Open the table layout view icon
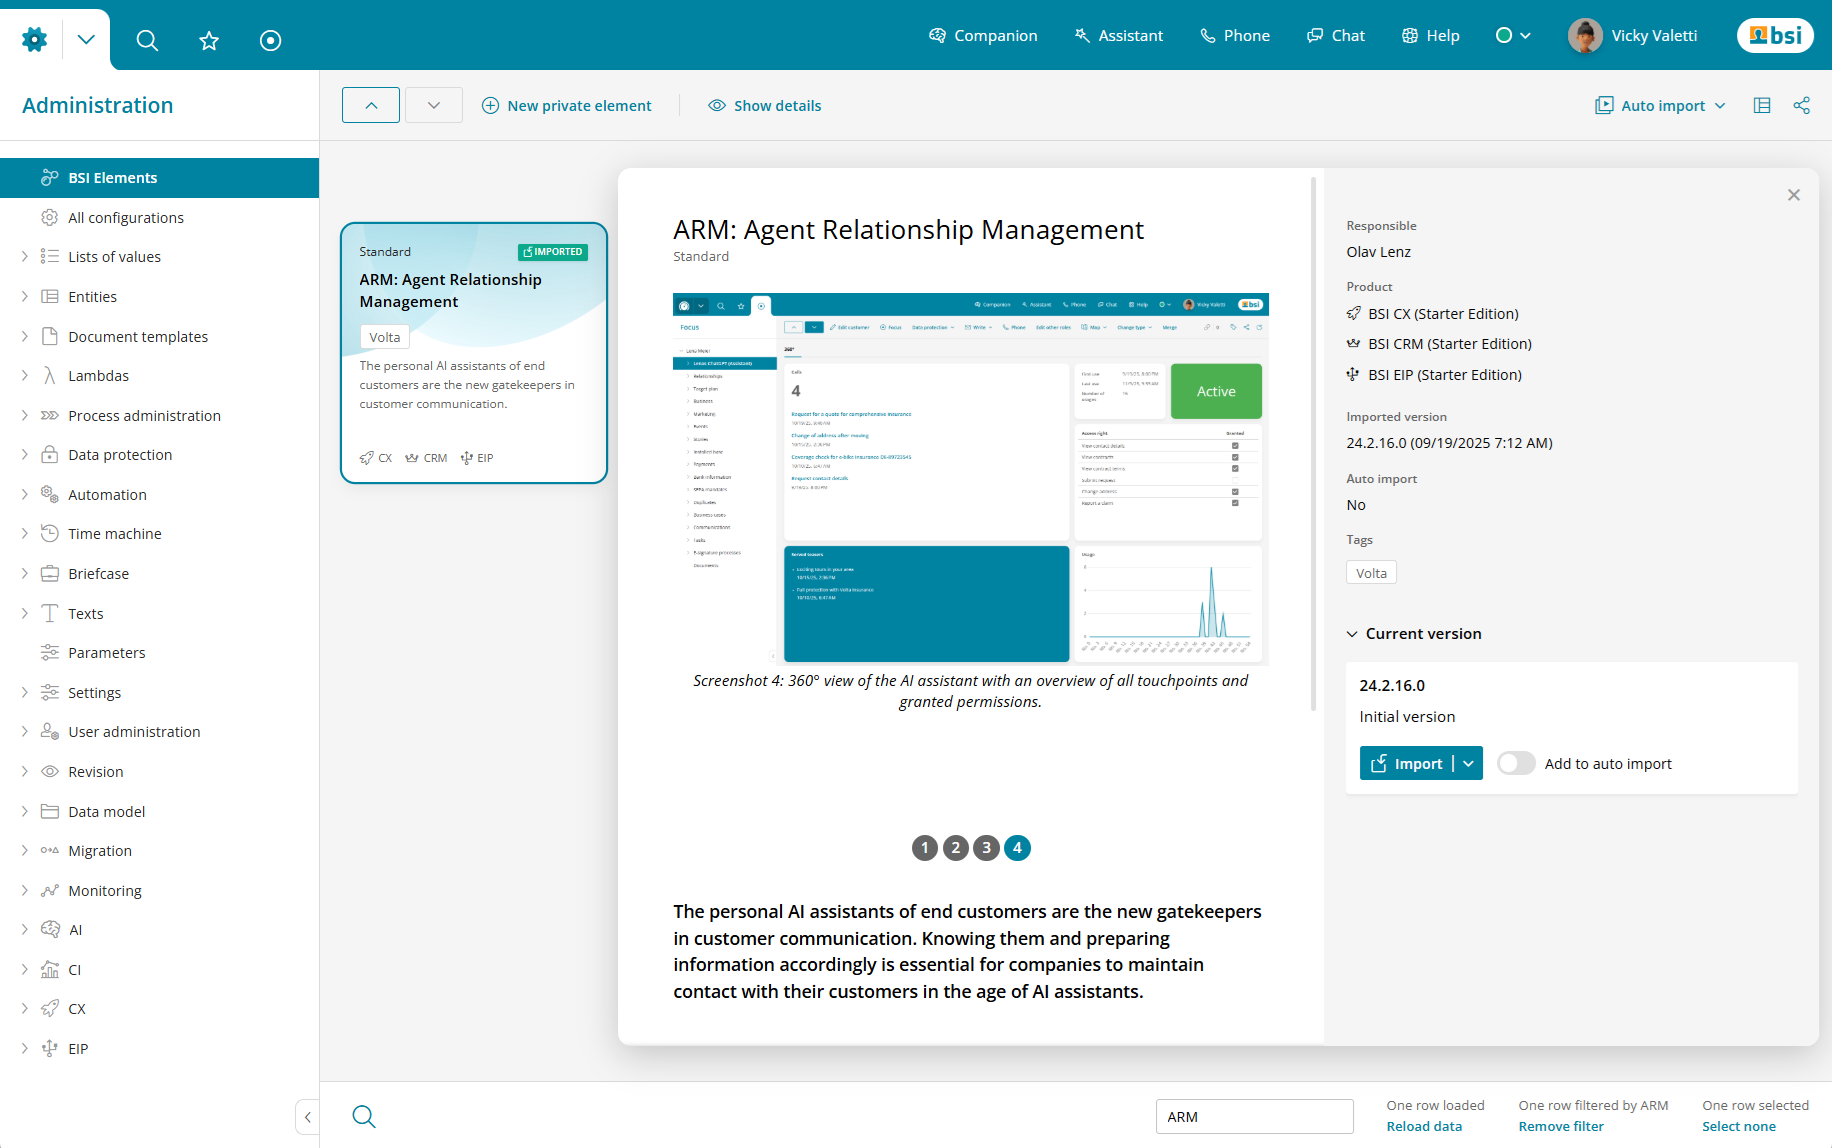This screenshot has width=1832, height=1148. click(1762, 105)
